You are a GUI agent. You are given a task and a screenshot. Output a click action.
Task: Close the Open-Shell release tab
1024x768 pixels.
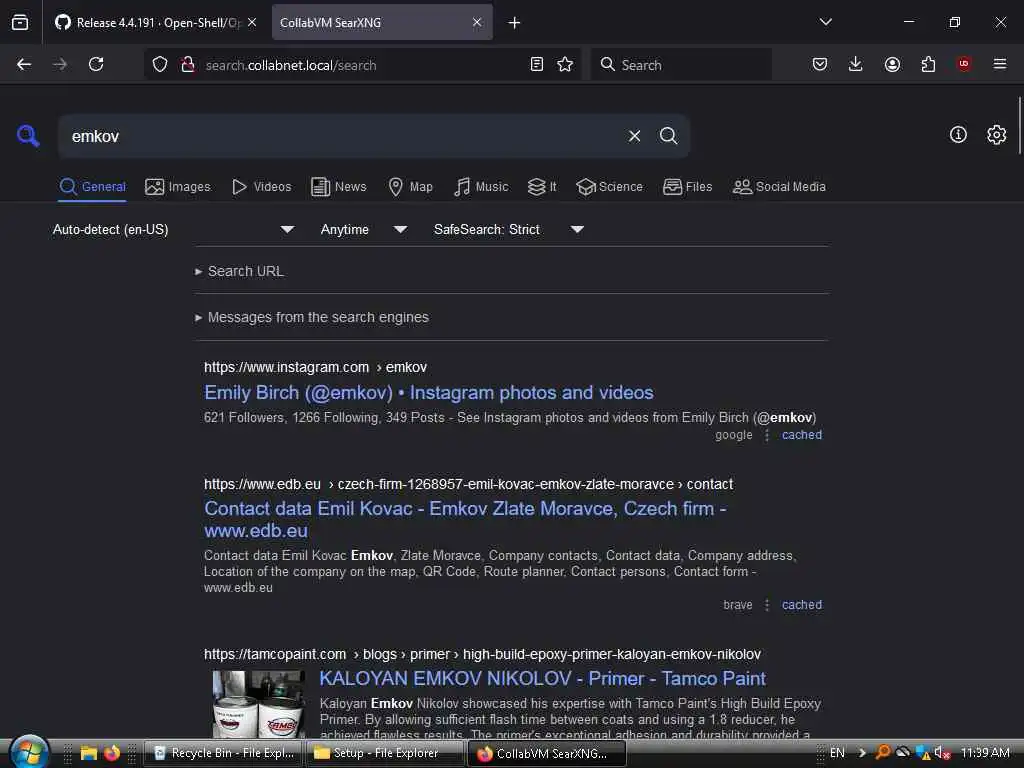252,22
